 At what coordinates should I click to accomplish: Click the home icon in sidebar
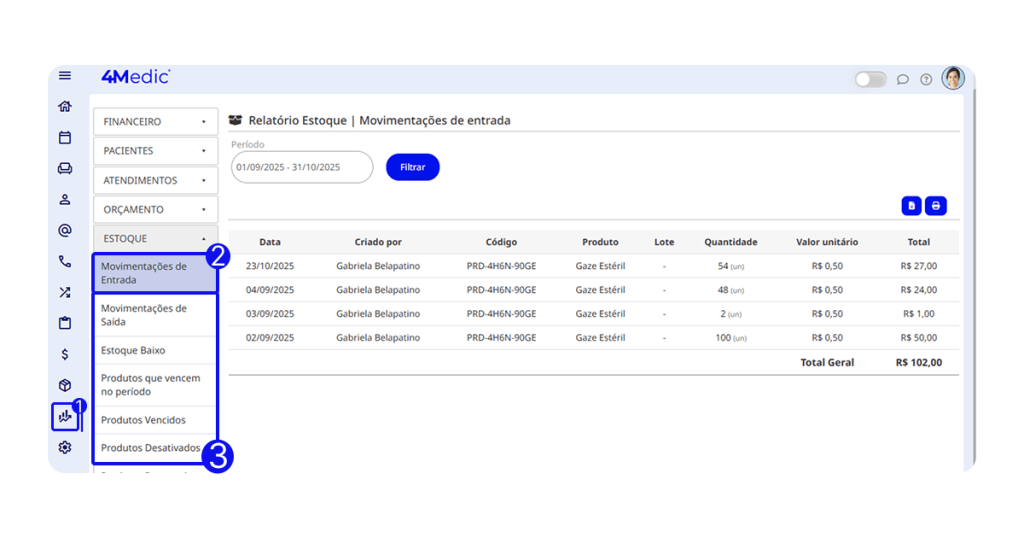pos(65,107)
